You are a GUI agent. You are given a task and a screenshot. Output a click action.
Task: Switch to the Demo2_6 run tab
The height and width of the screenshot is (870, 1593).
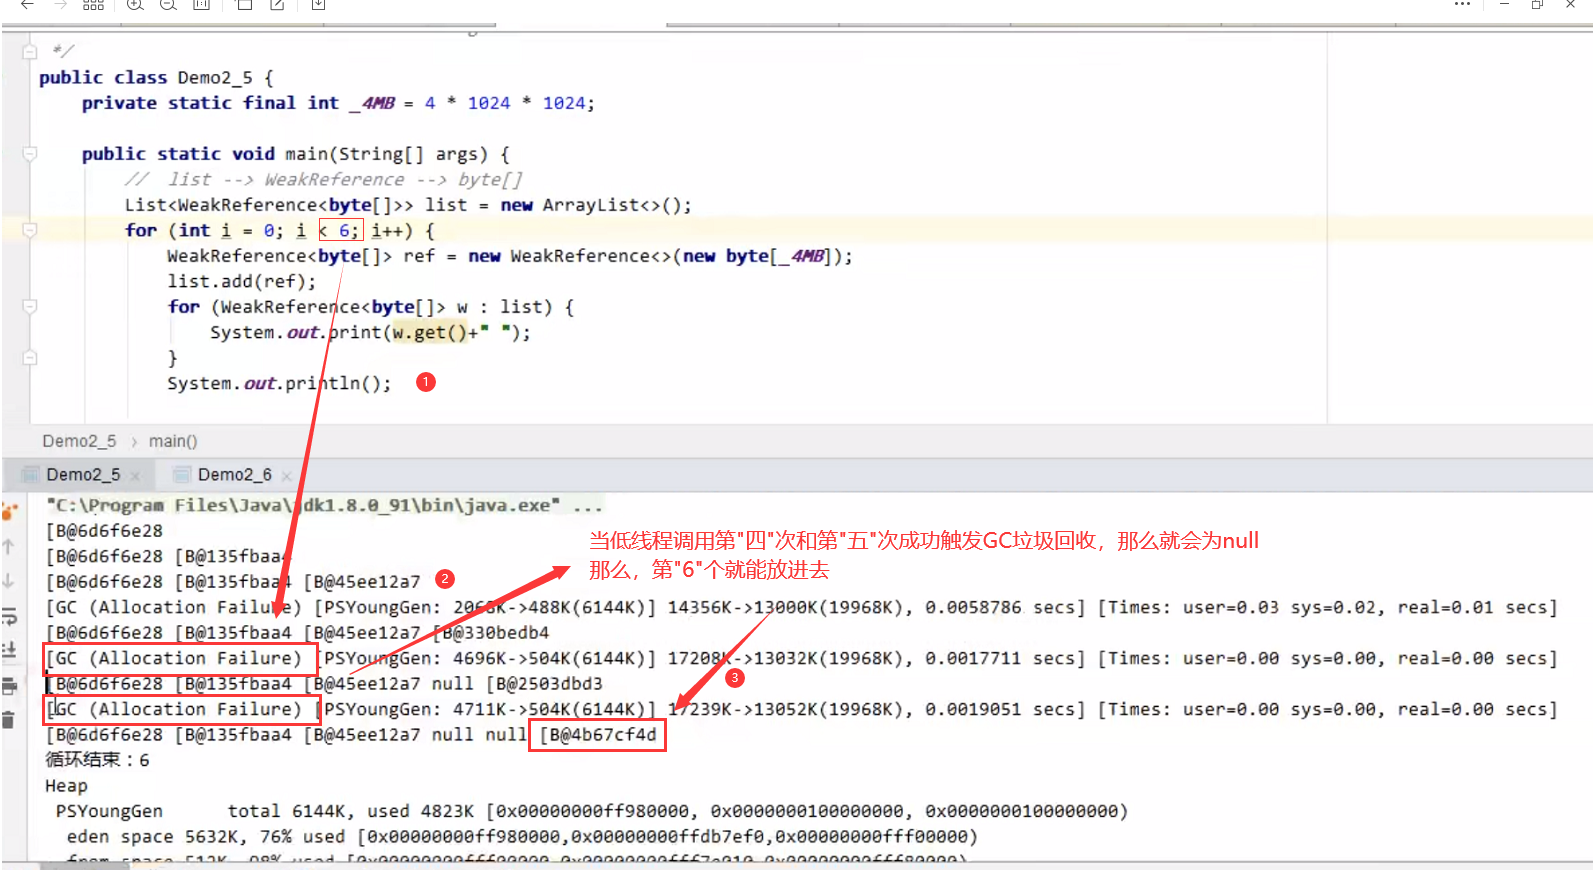[x=234, y=475]
